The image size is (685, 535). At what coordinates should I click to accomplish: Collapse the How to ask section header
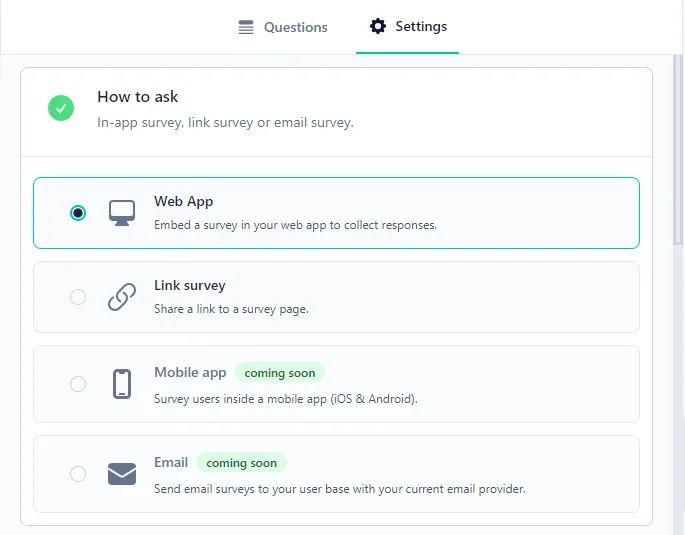(x=138, y=97)
